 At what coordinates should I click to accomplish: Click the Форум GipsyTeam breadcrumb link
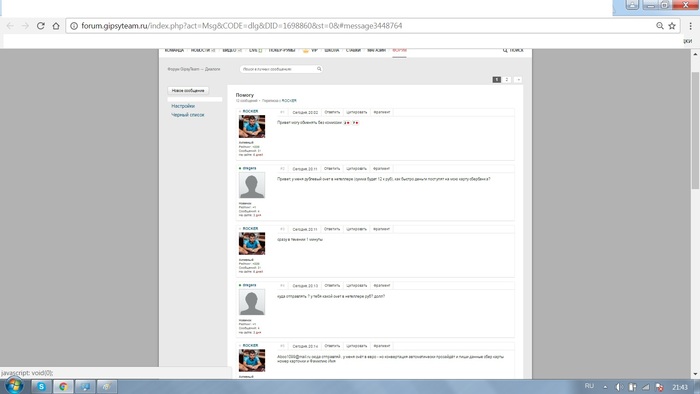click(183, 69)
